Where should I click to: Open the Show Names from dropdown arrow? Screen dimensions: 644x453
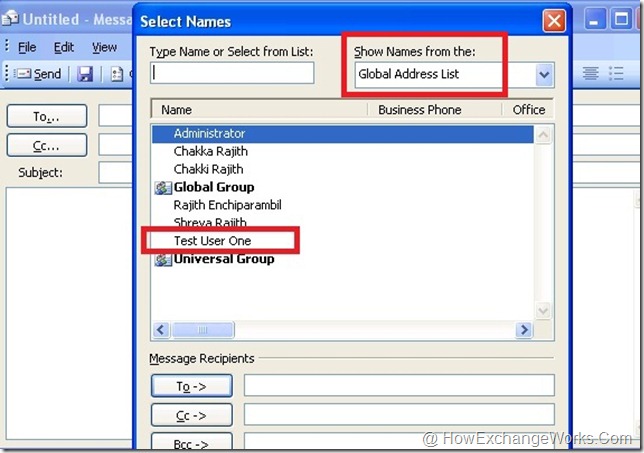coord(545,75)
